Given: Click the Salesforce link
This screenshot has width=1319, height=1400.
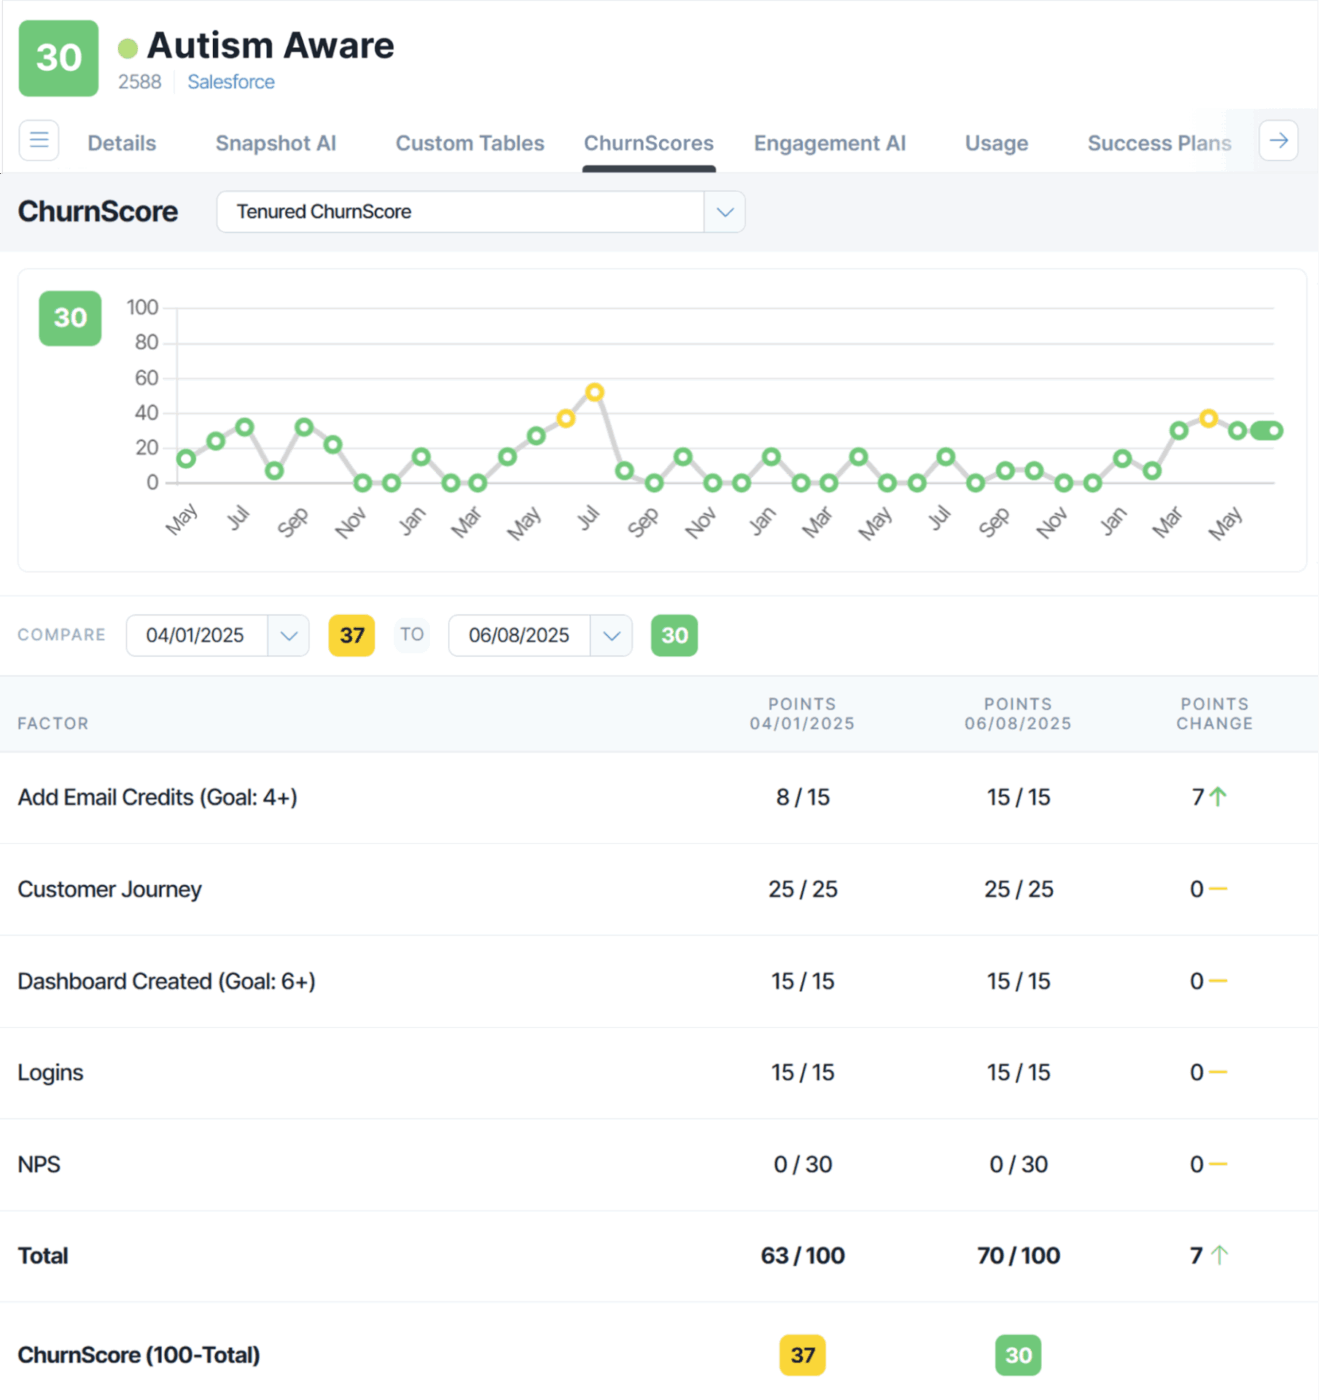Looking at the screenshot, I should click(231, 82).
